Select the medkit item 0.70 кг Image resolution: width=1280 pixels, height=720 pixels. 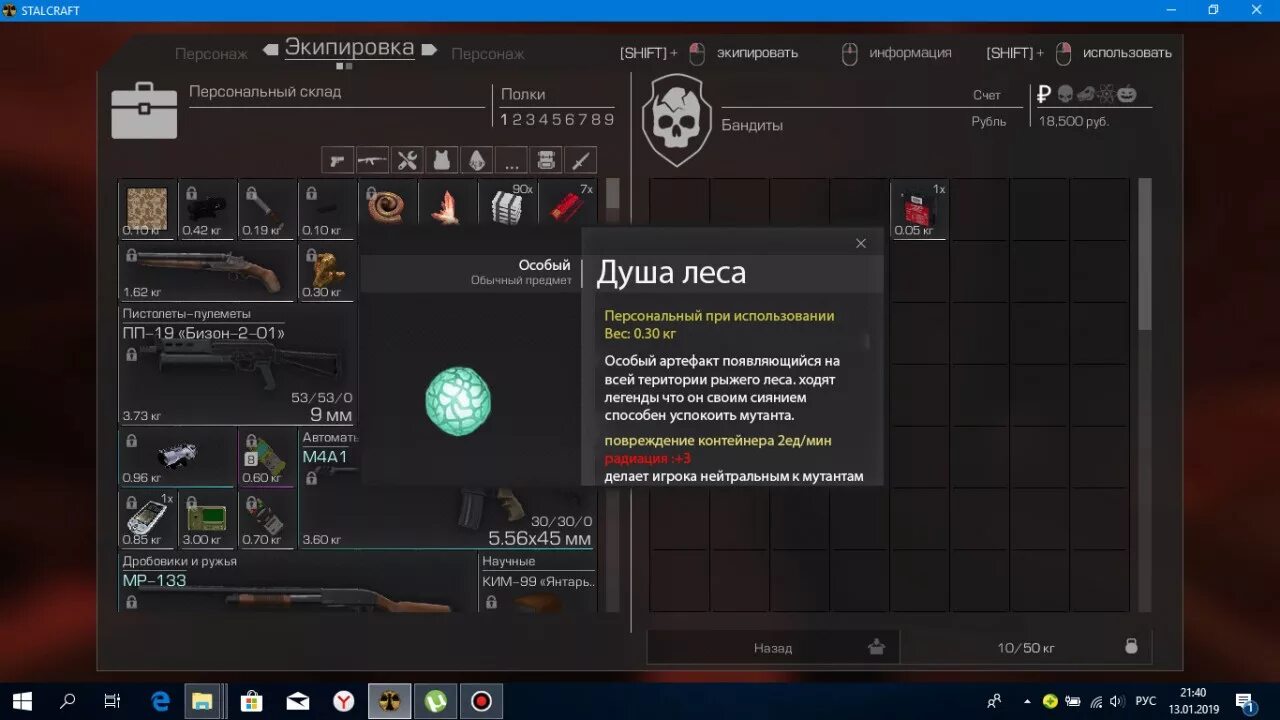(267, 519)
